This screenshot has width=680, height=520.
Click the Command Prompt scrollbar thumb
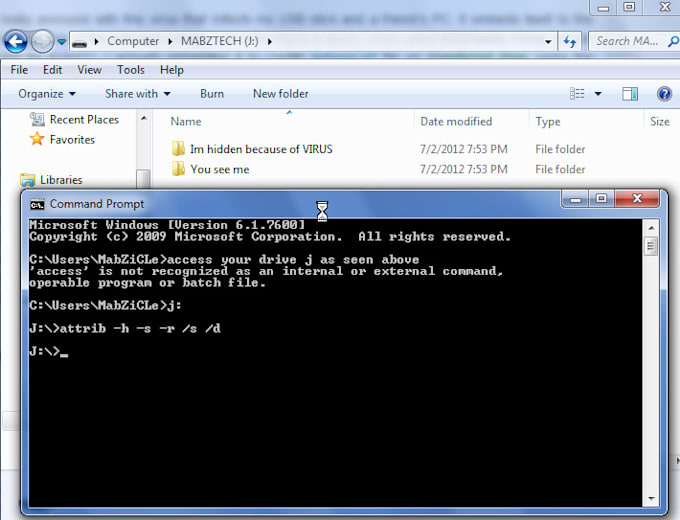[651, 247]
